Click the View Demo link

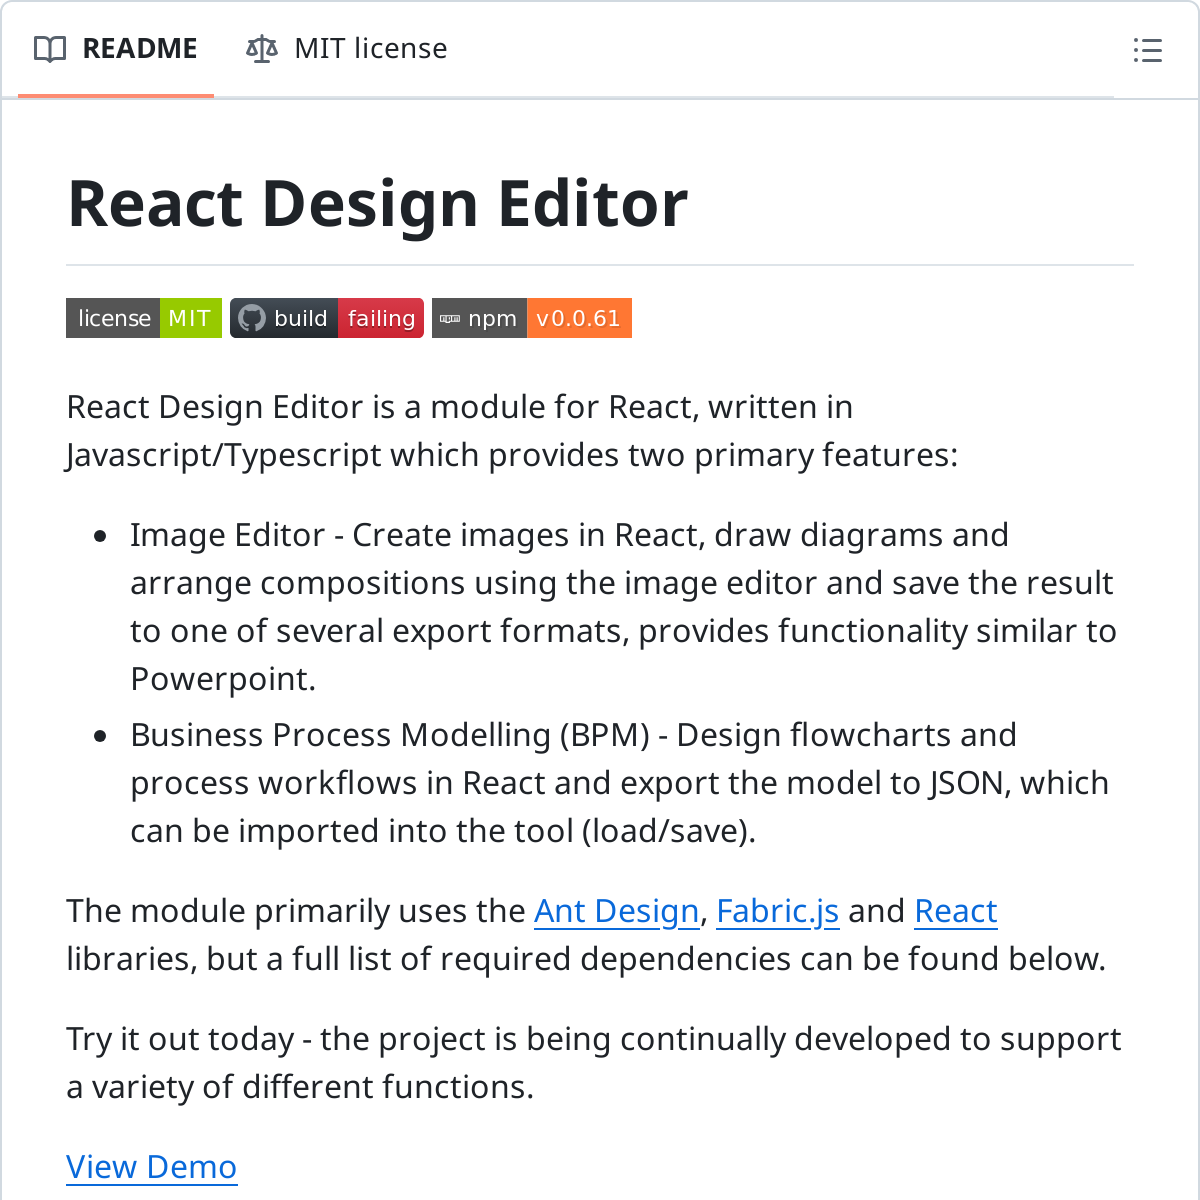coord(151,1166)
